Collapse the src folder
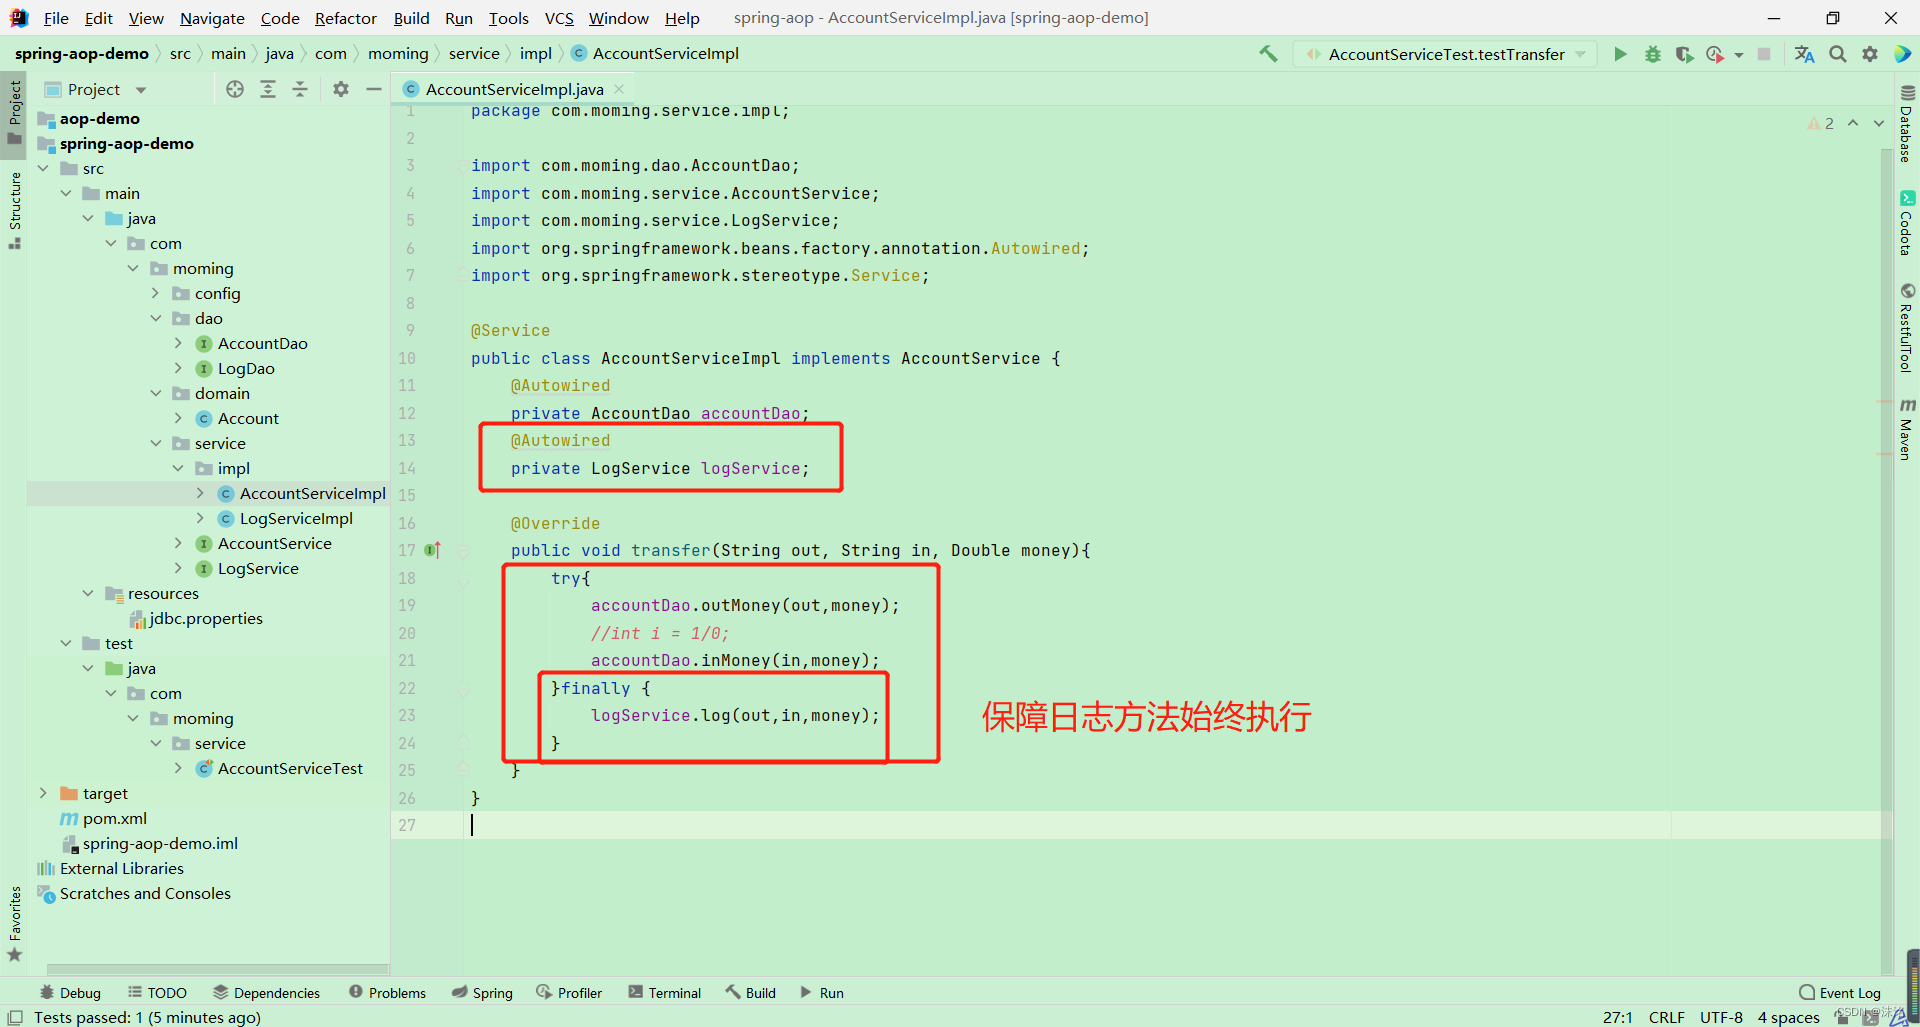The height and width of the screenshot is (1027, 1920). [43, 168]
